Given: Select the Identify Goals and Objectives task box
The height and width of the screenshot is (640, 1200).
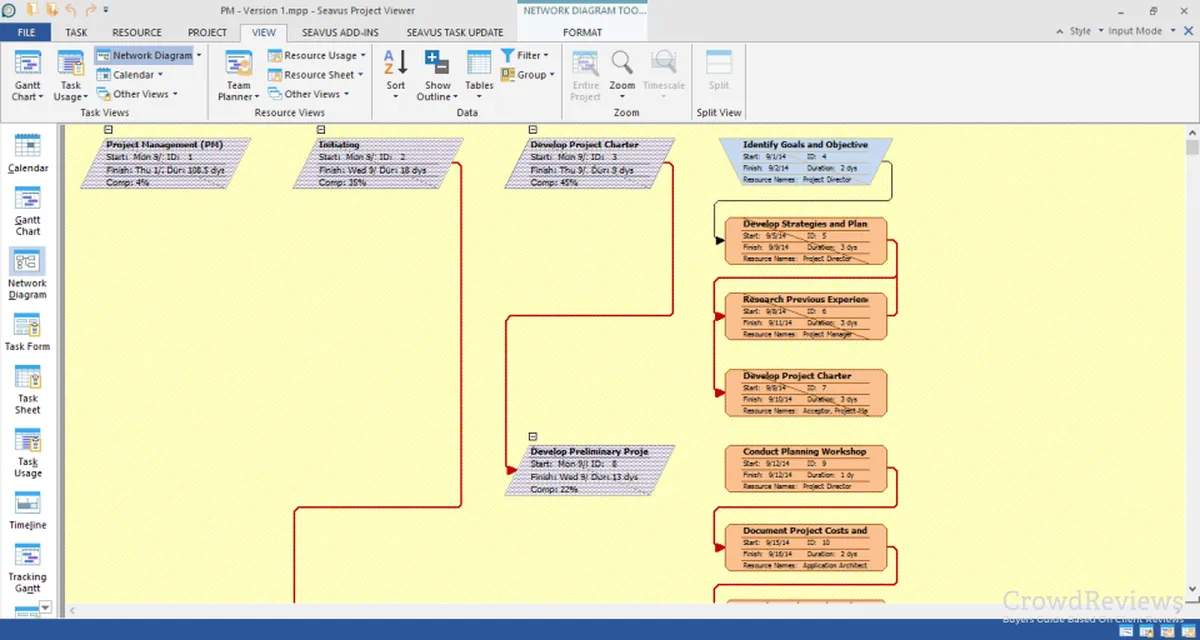Looking at the screenshot, I should coord(806,161).
